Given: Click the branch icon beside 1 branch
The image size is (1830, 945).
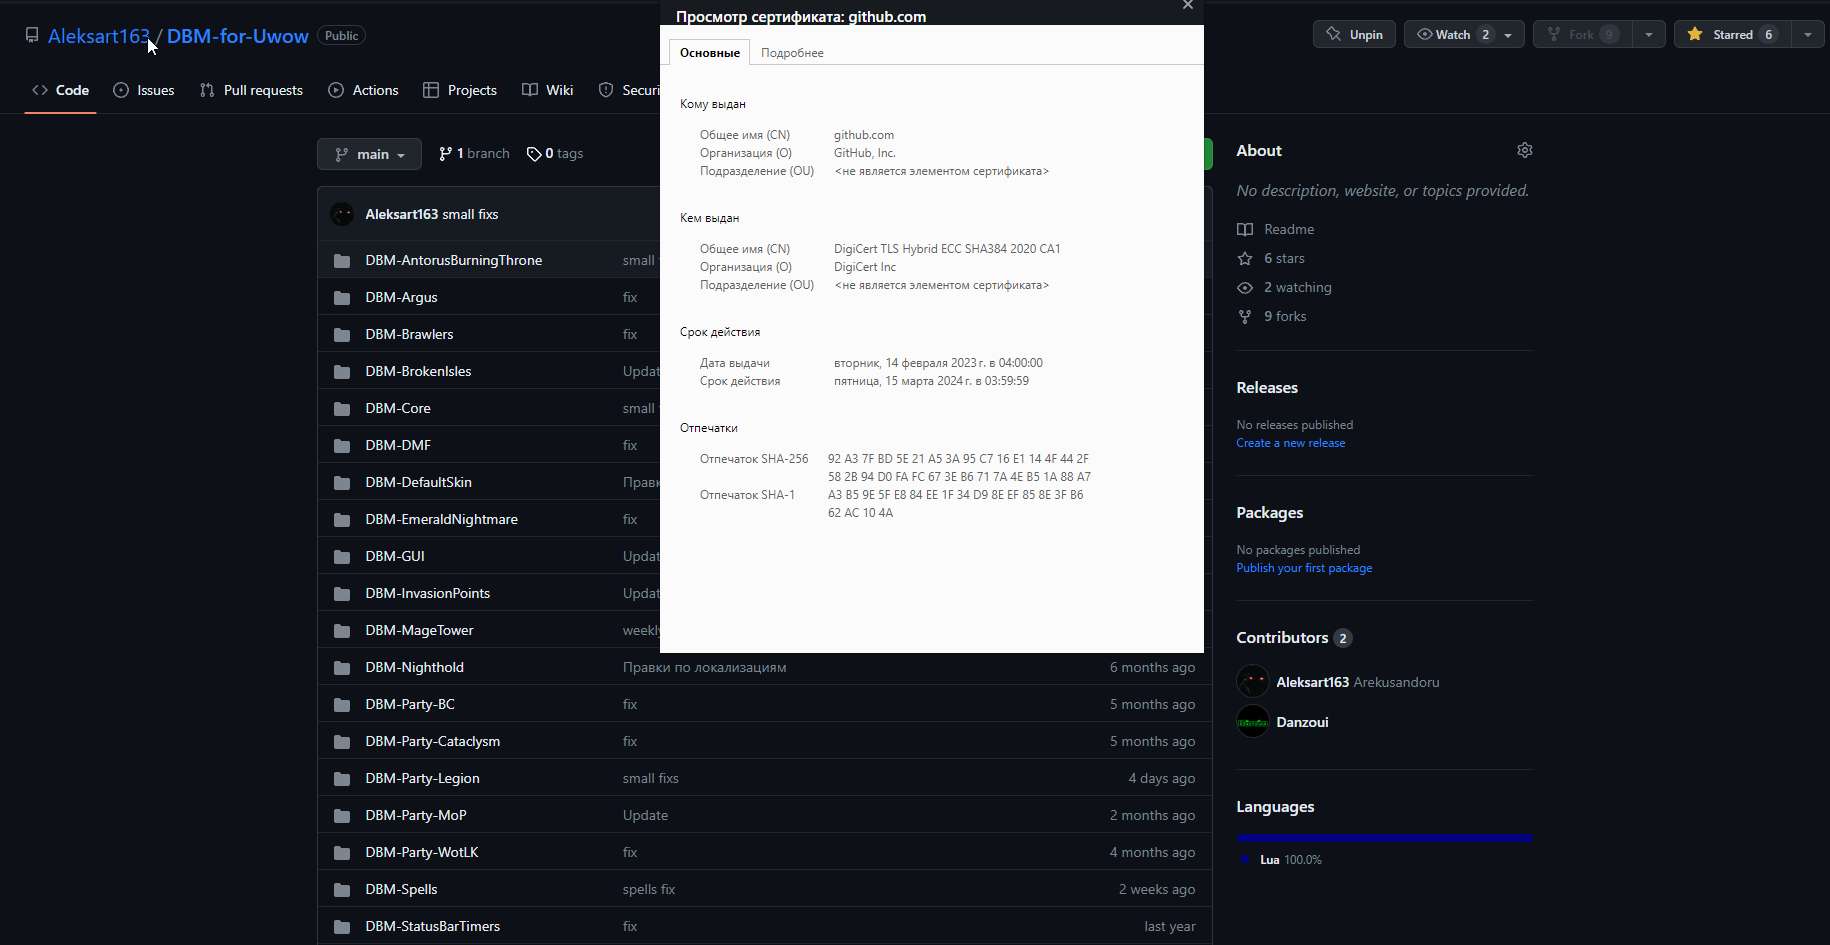Looking at the screenshot, I should pos(445,154).
